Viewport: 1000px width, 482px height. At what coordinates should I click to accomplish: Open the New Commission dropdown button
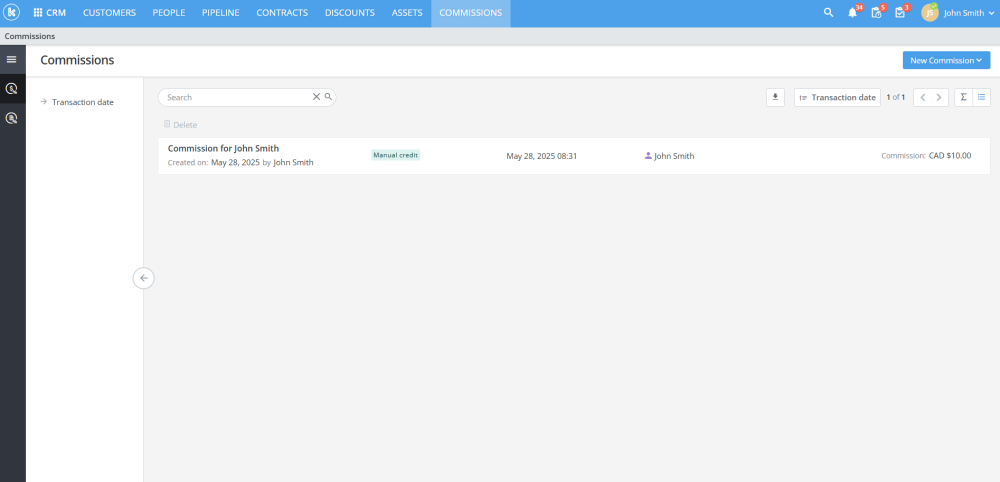(946, 61)
